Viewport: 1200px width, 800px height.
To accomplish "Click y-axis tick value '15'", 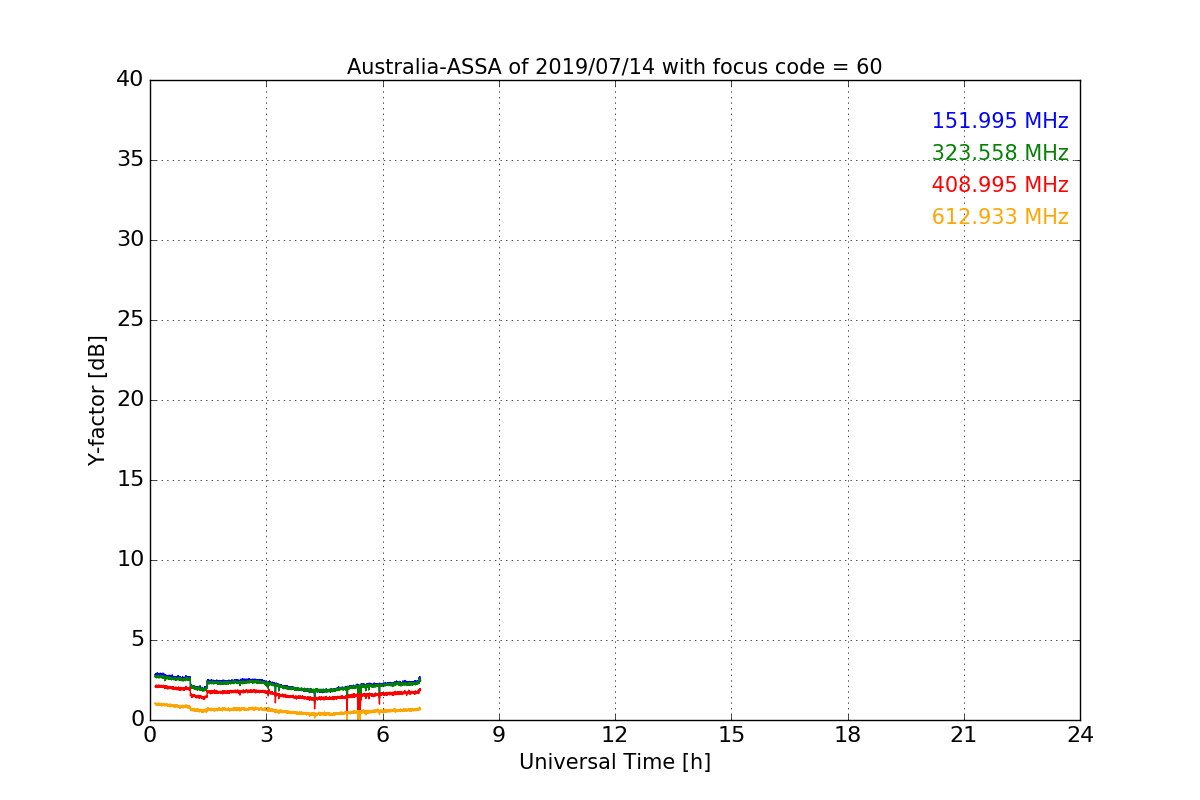I will point(130,480).
